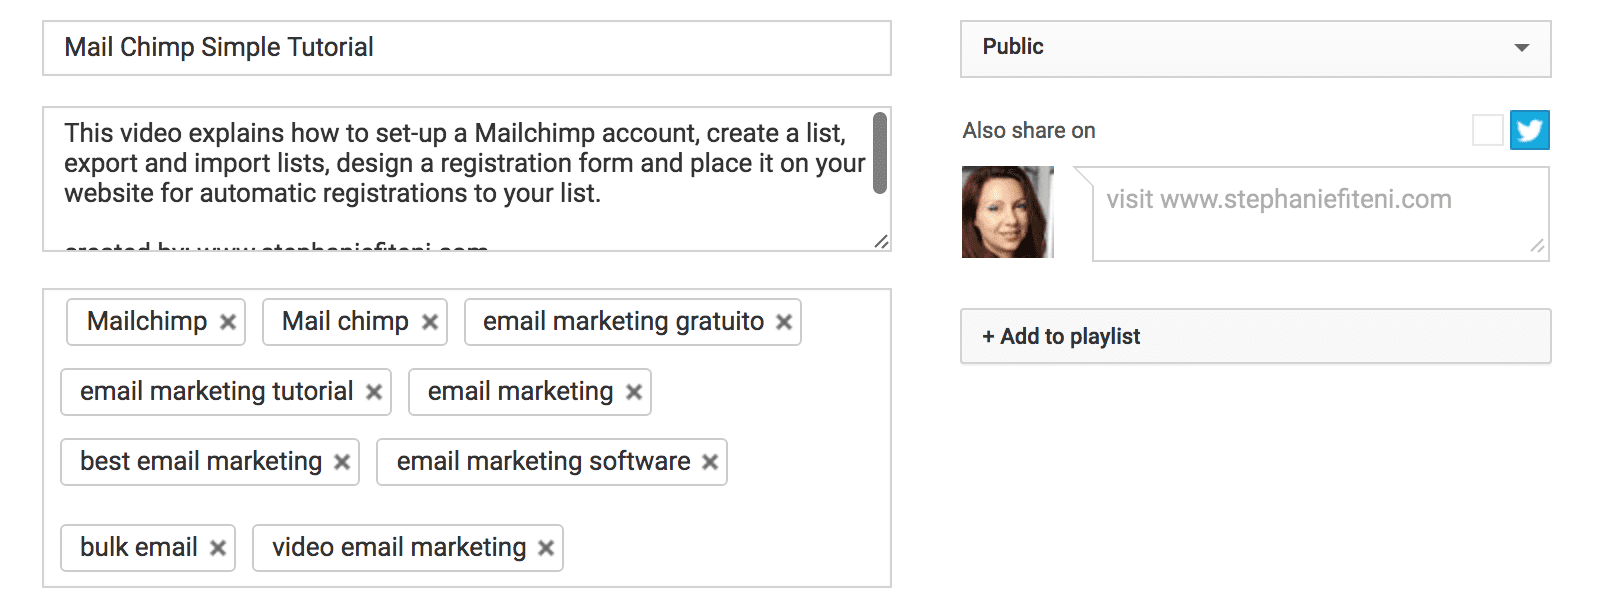Click the 'Also share on' label
This screenshot has height=608, width=1612.
point(1029,131)
